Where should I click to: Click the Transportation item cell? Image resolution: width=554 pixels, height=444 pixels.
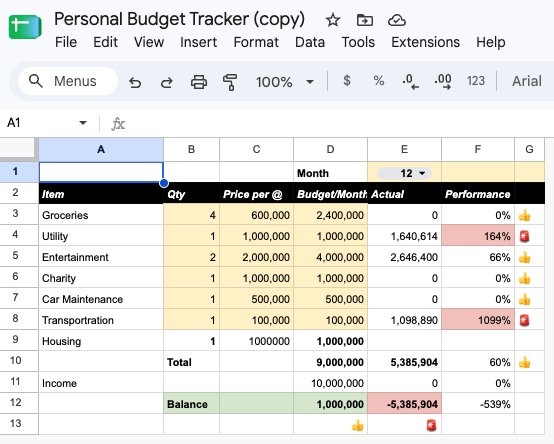coord(101,320)
